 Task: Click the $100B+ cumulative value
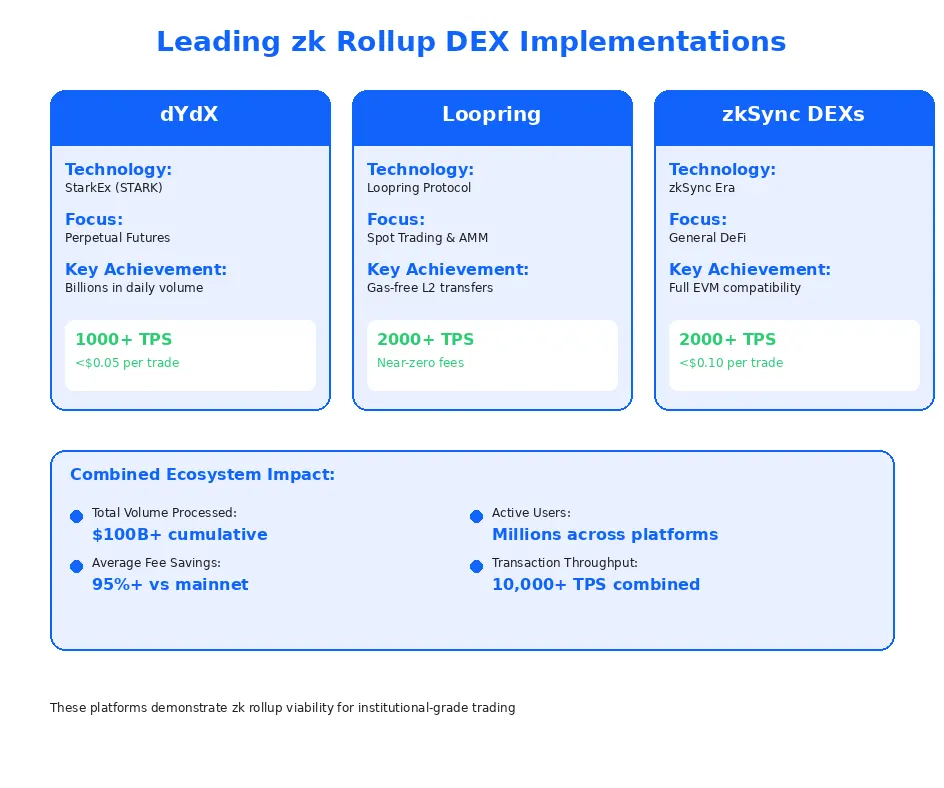[180, 534]
